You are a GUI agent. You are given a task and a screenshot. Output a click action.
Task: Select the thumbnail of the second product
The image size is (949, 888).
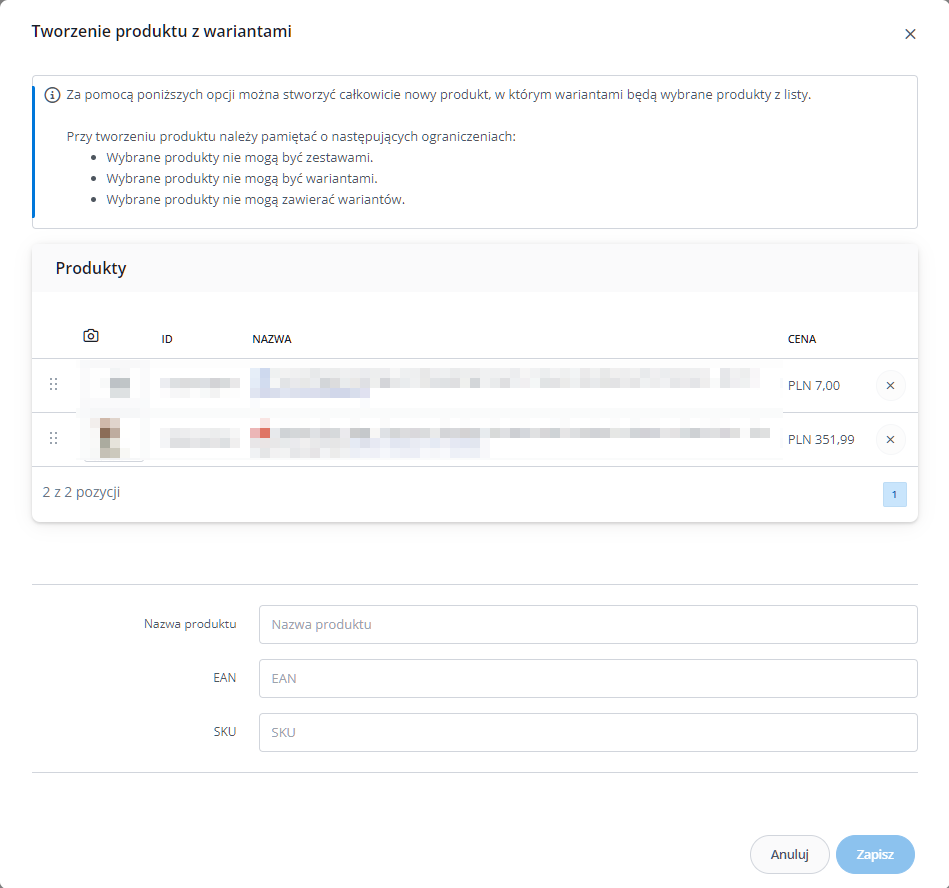pyautogui.click(x=114, y=438)
